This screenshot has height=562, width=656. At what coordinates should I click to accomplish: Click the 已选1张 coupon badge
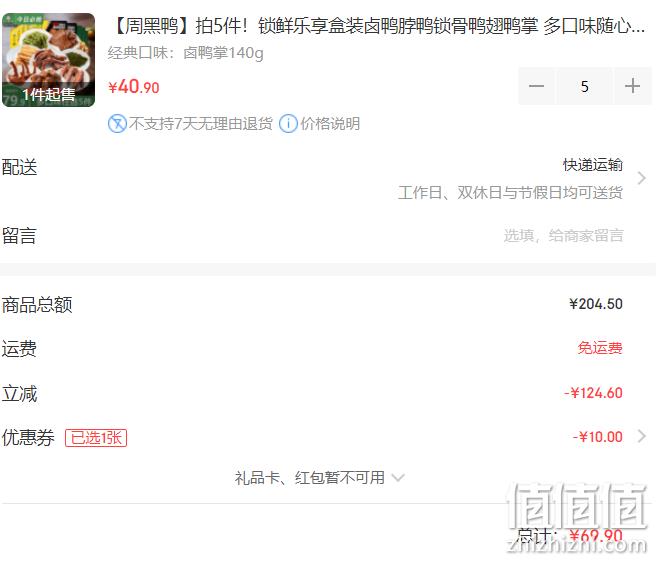click(96, 438)
